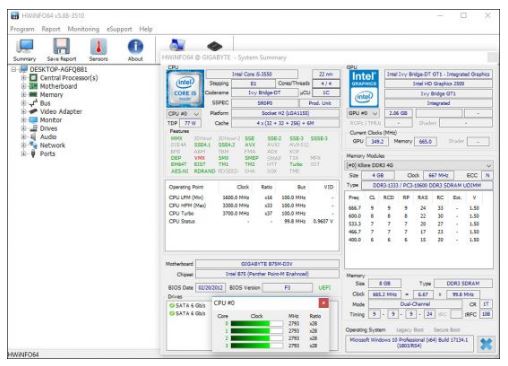Select the Drives tree icon
The width and height of the screenshot is (508, 366).
(33, 128)
